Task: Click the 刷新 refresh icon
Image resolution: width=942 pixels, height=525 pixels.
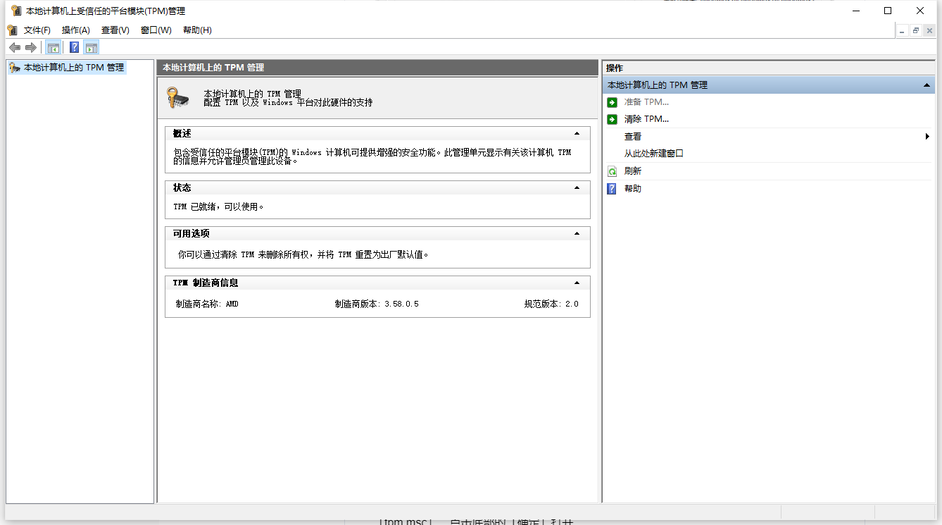Action: (612, 172)
